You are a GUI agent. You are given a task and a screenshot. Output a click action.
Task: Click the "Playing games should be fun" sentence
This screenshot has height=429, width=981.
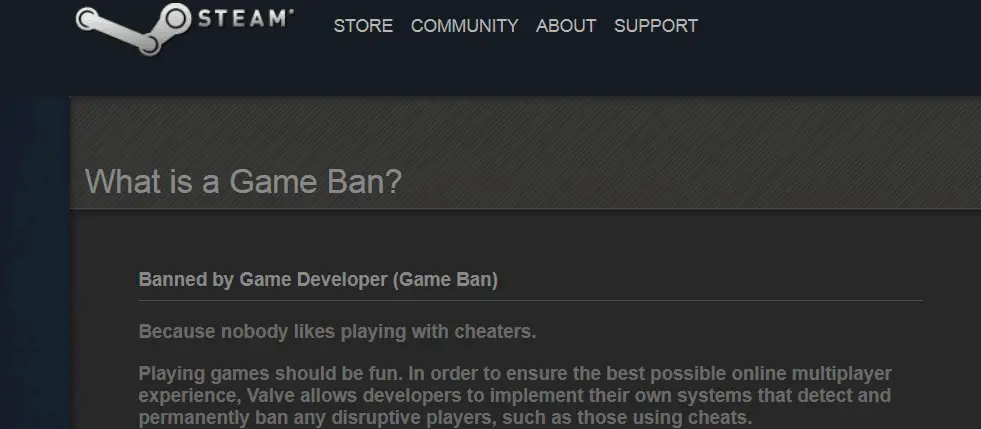point(270,374)
